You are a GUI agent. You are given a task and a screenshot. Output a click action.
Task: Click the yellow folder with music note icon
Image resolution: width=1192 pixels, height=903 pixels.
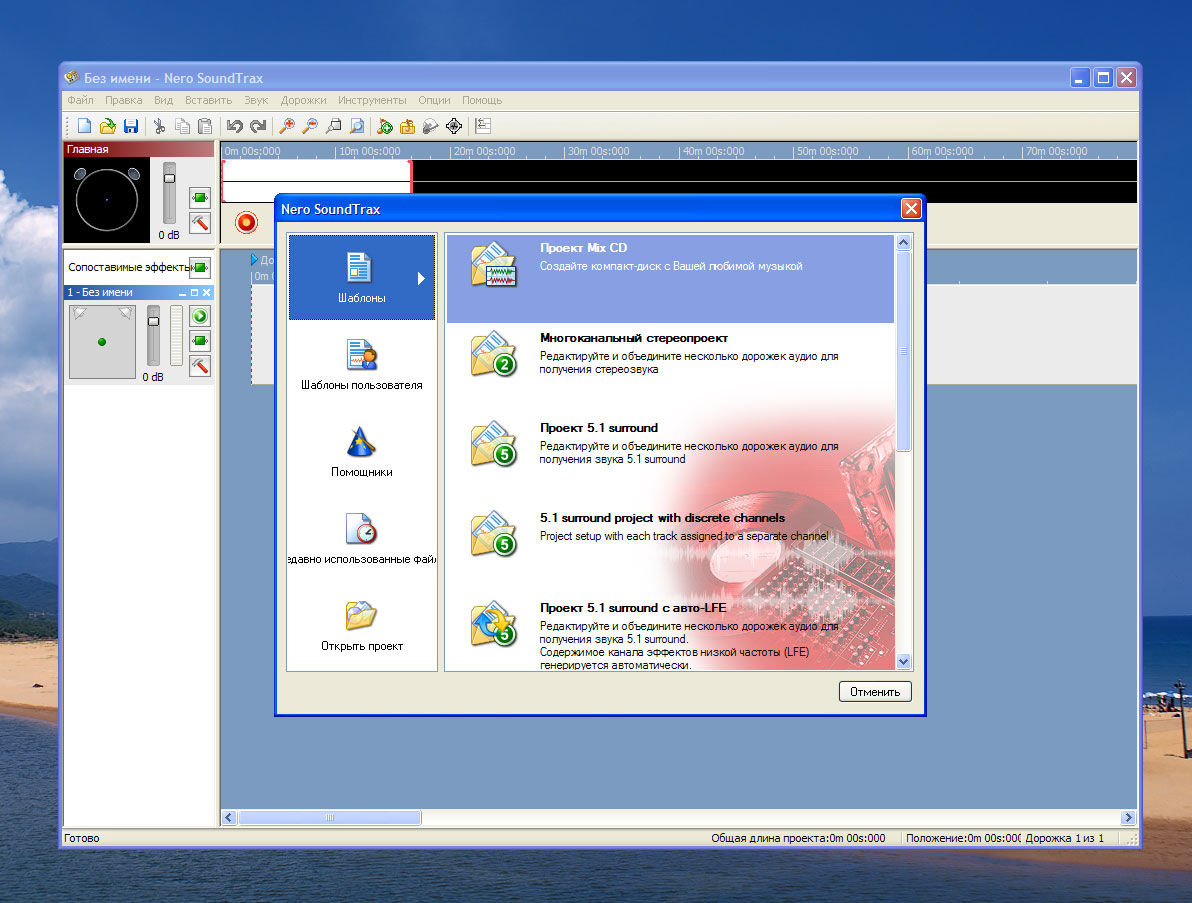407,126
